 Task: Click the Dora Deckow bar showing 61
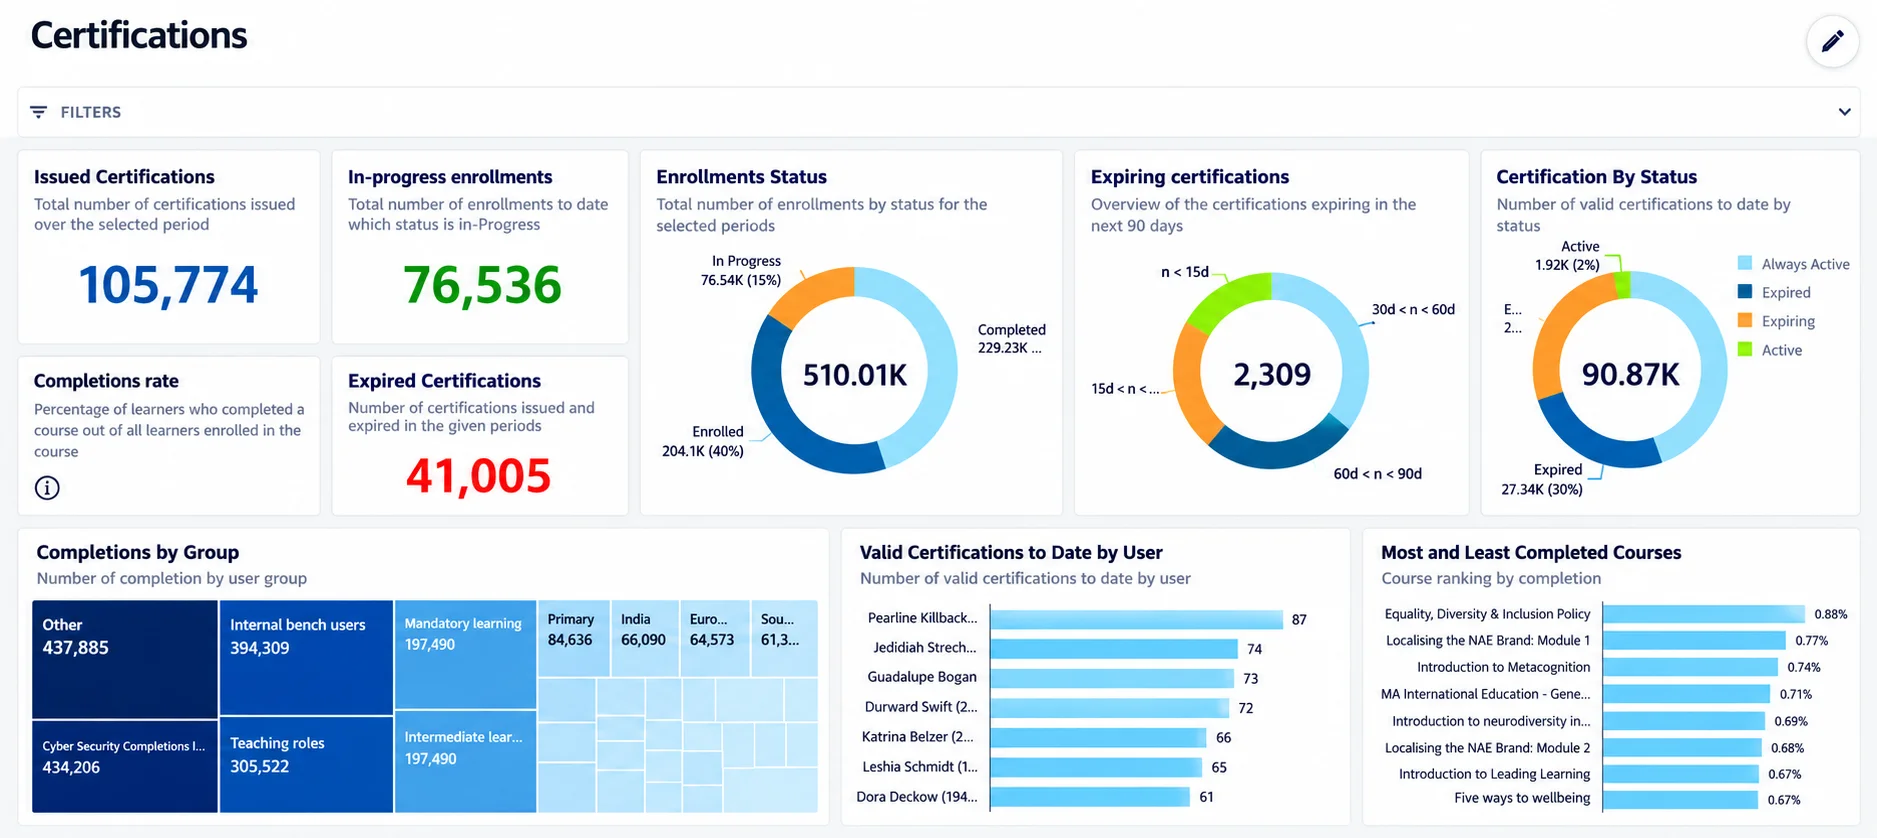1090,797
